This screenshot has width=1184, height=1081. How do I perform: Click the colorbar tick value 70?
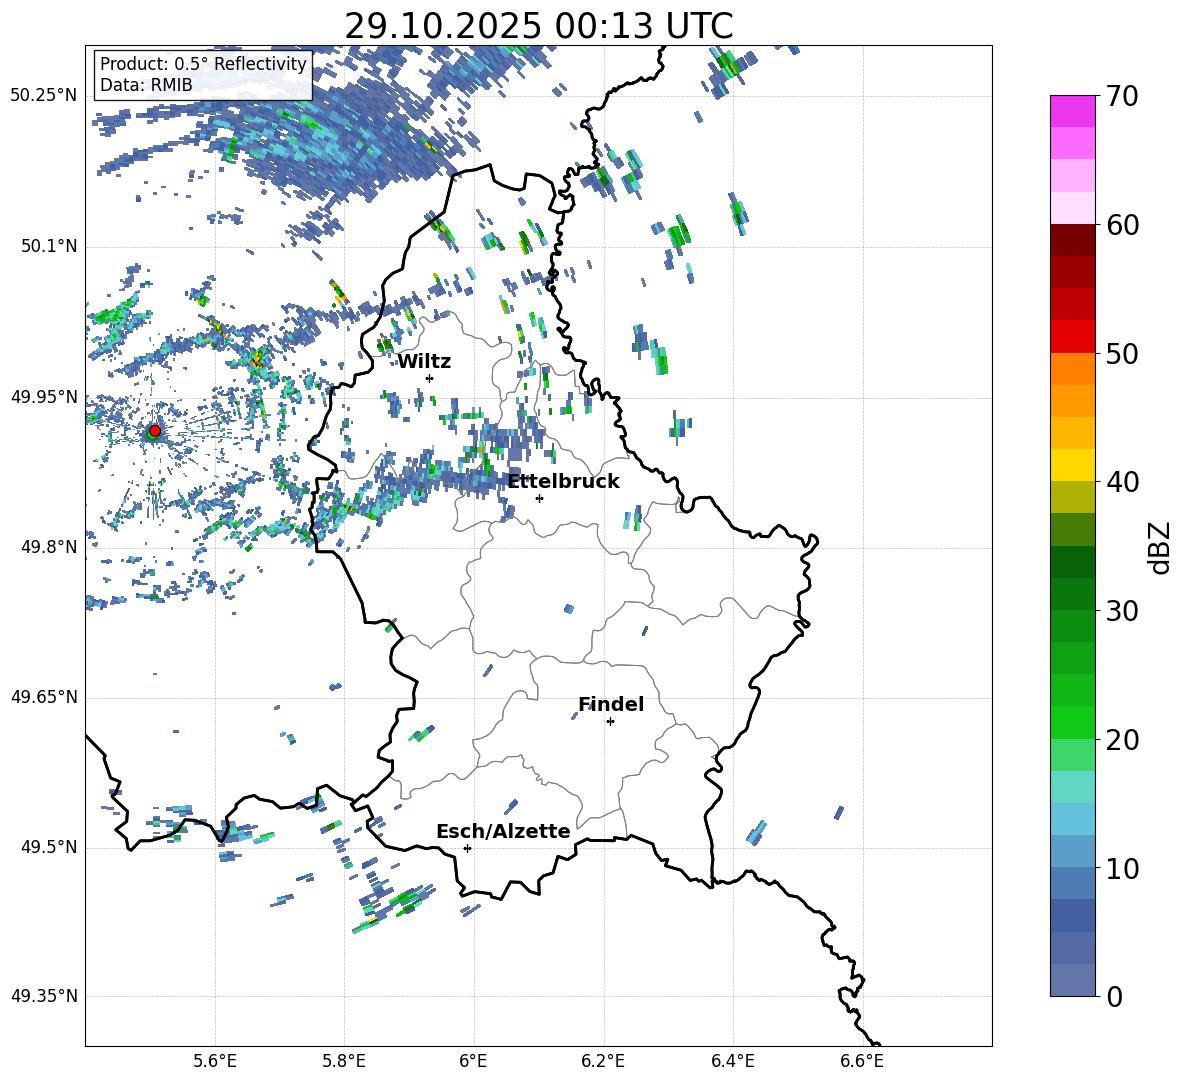click(1122, 96)
